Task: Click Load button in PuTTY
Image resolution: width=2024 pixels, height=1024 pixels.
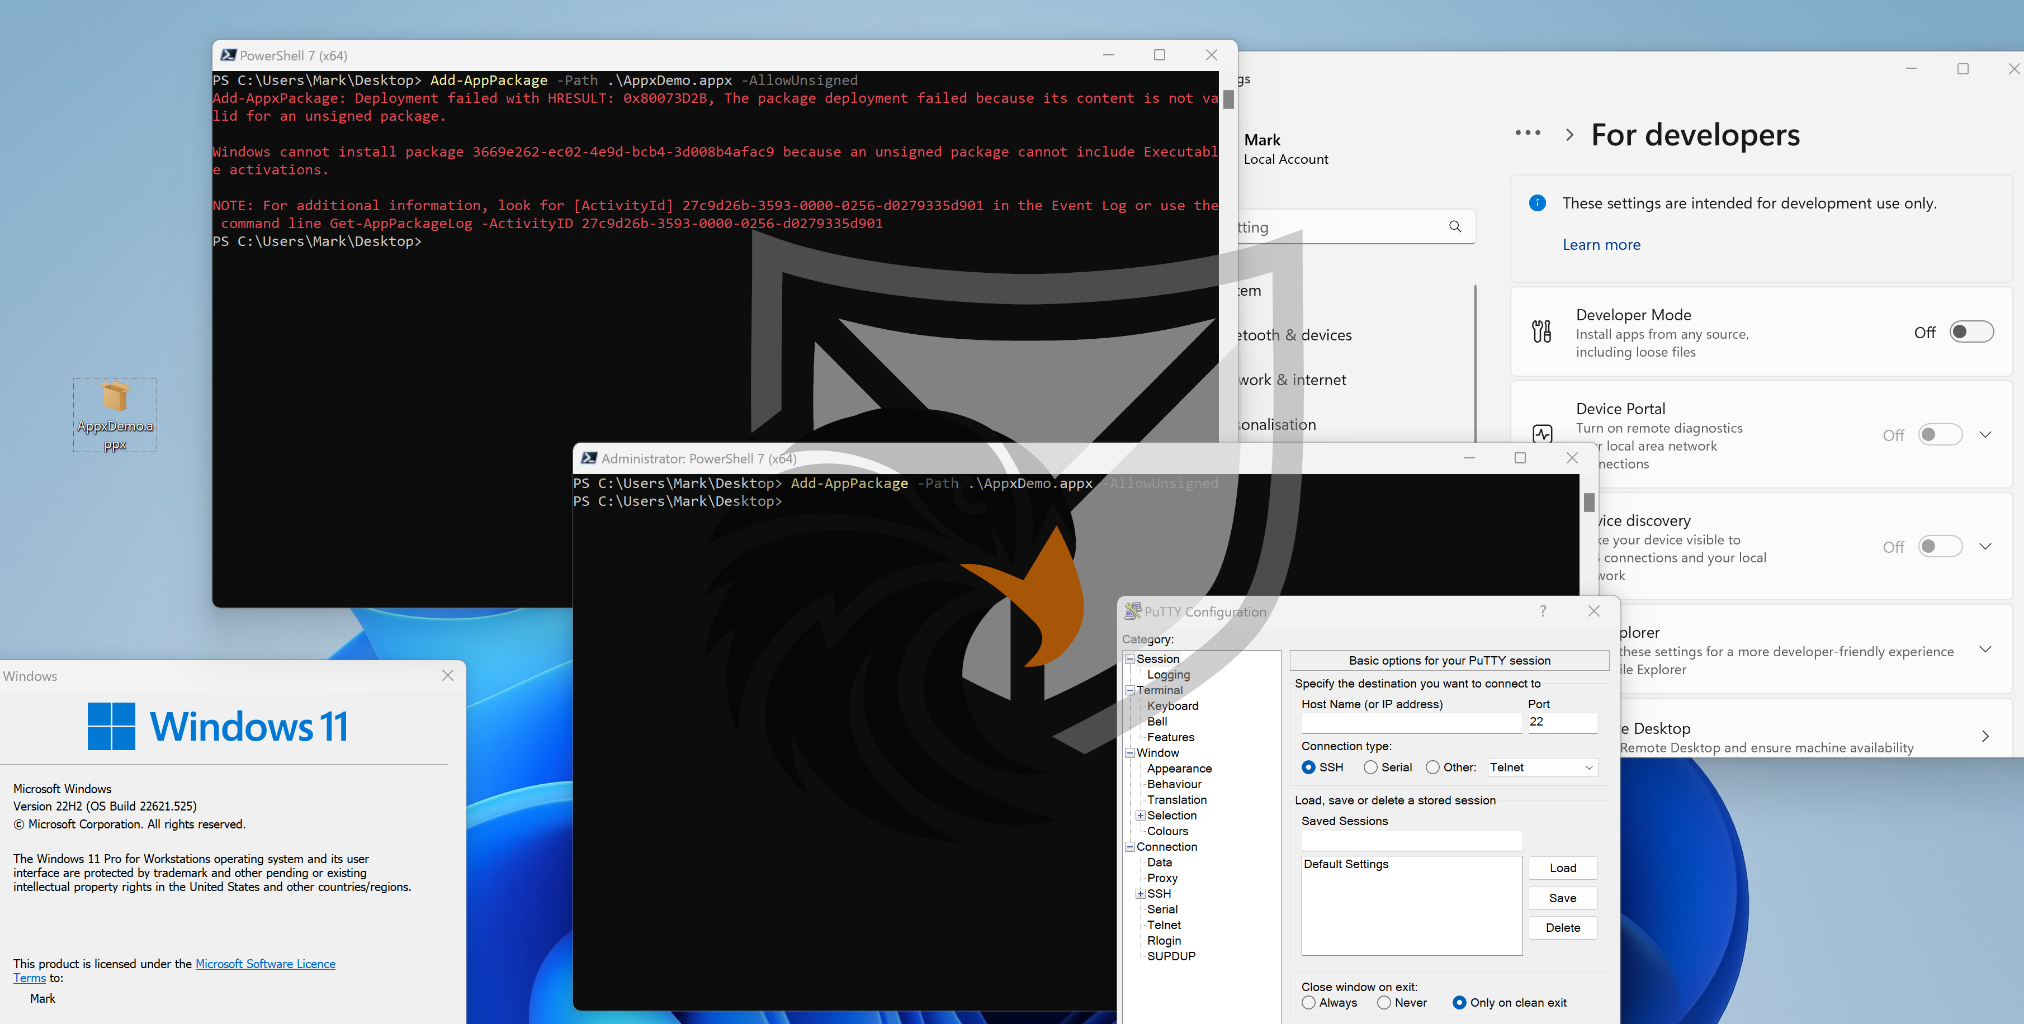Action: point(1562,868)
